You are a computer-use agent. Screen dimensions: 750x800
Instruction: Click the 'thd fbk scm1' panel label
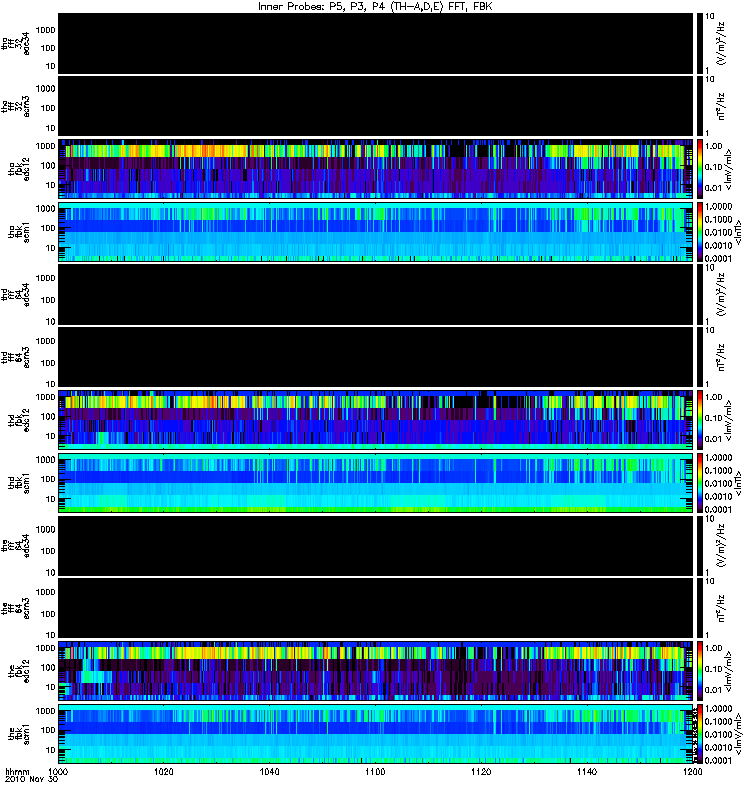click(x=19, y=483)
